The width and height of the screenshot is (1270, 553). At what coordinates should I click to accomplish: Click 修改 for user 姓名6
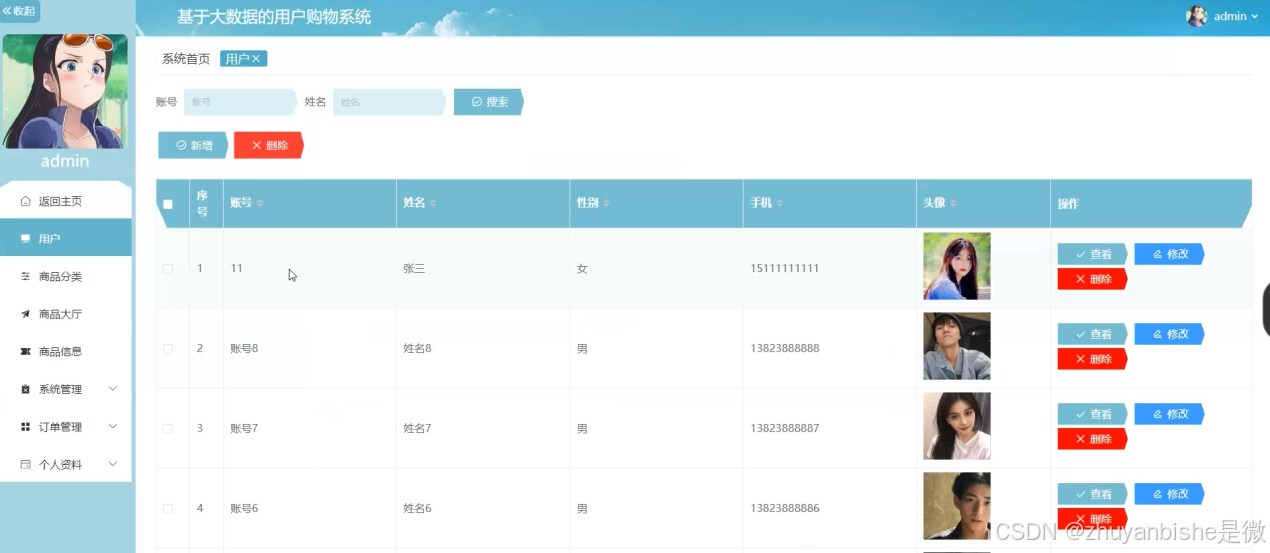(1169, 494)
